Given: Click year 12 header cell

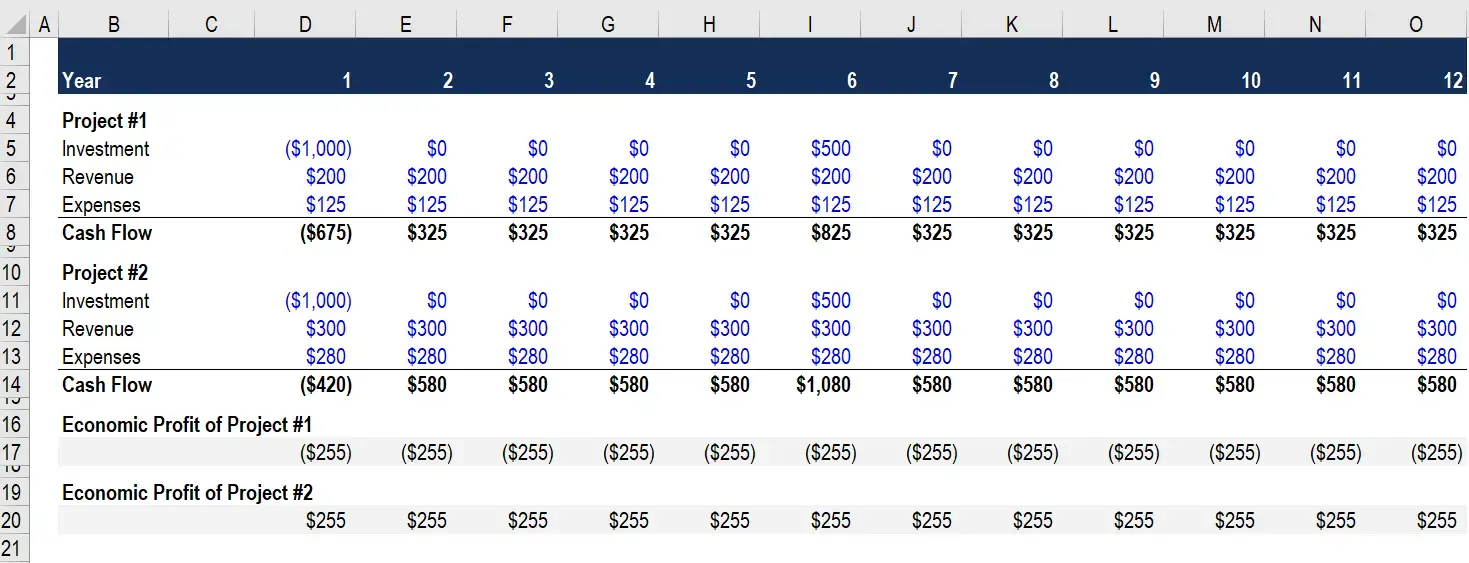Looking at the screenshot, I should click(1416, 80).
